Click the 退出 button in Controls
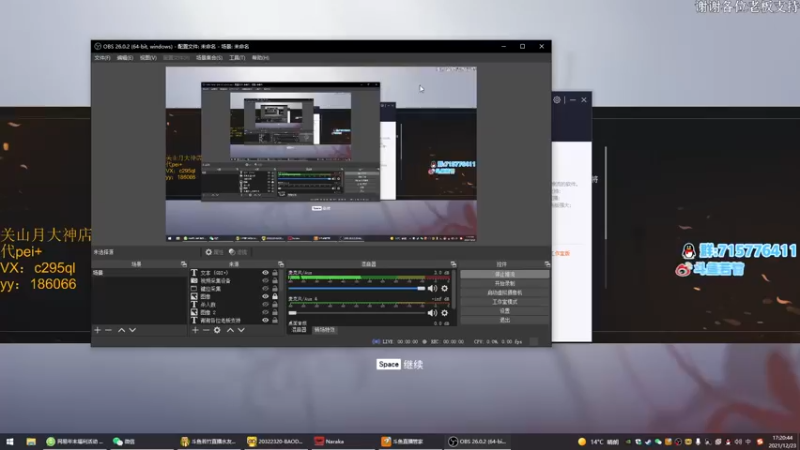This screenshot has height=450, width=800. [x=505, y=320]
